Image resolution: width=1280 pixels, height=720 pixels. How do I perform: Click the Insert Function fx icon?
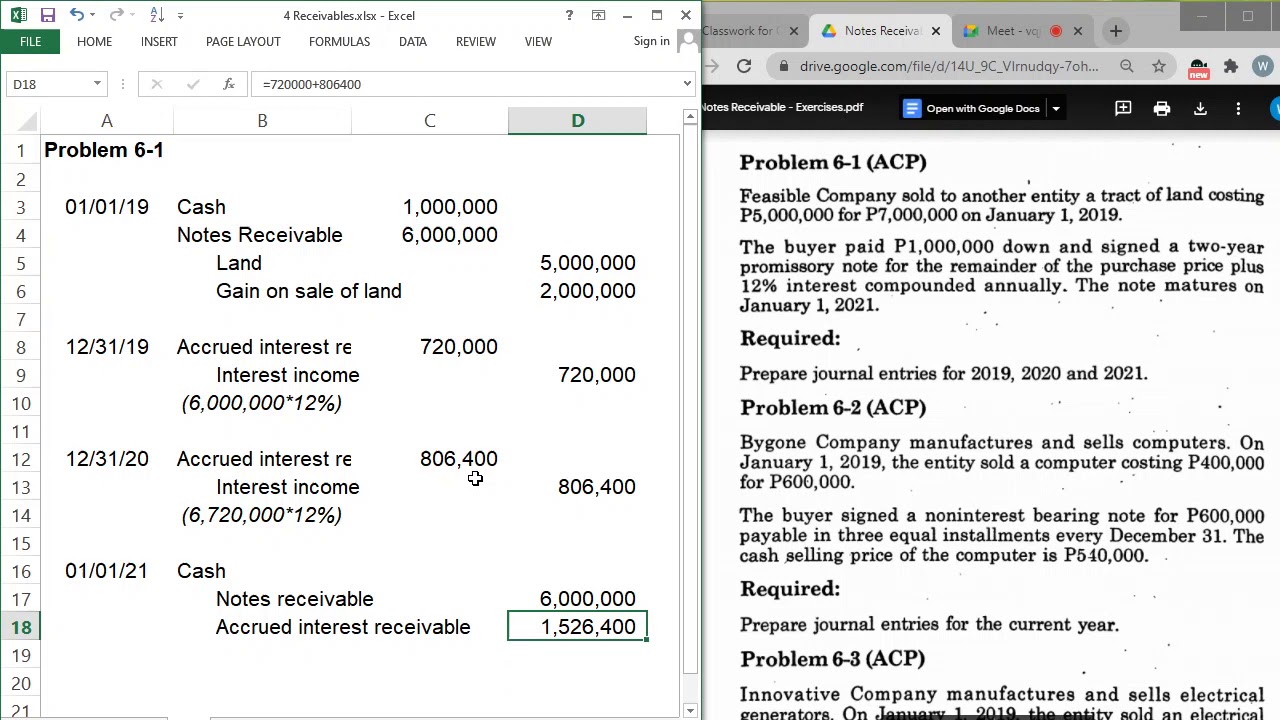(x=229, y=84)
